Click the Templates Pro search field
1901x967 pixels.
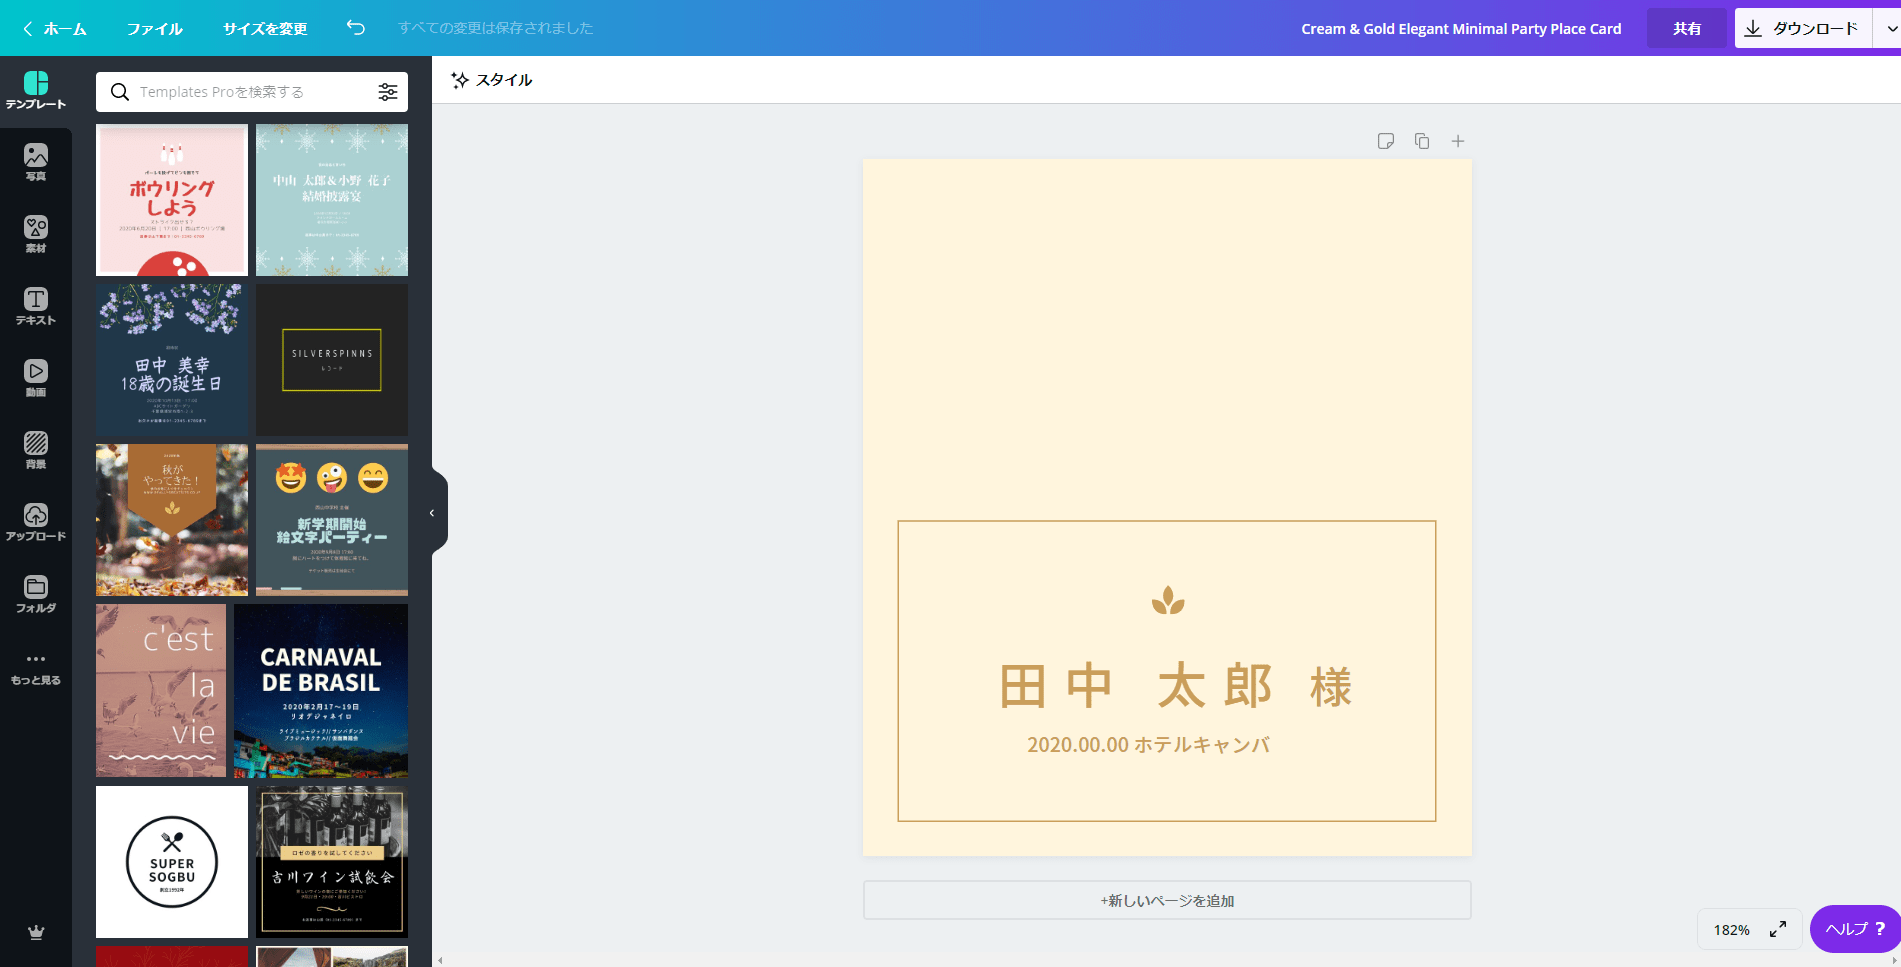(250, 92)
